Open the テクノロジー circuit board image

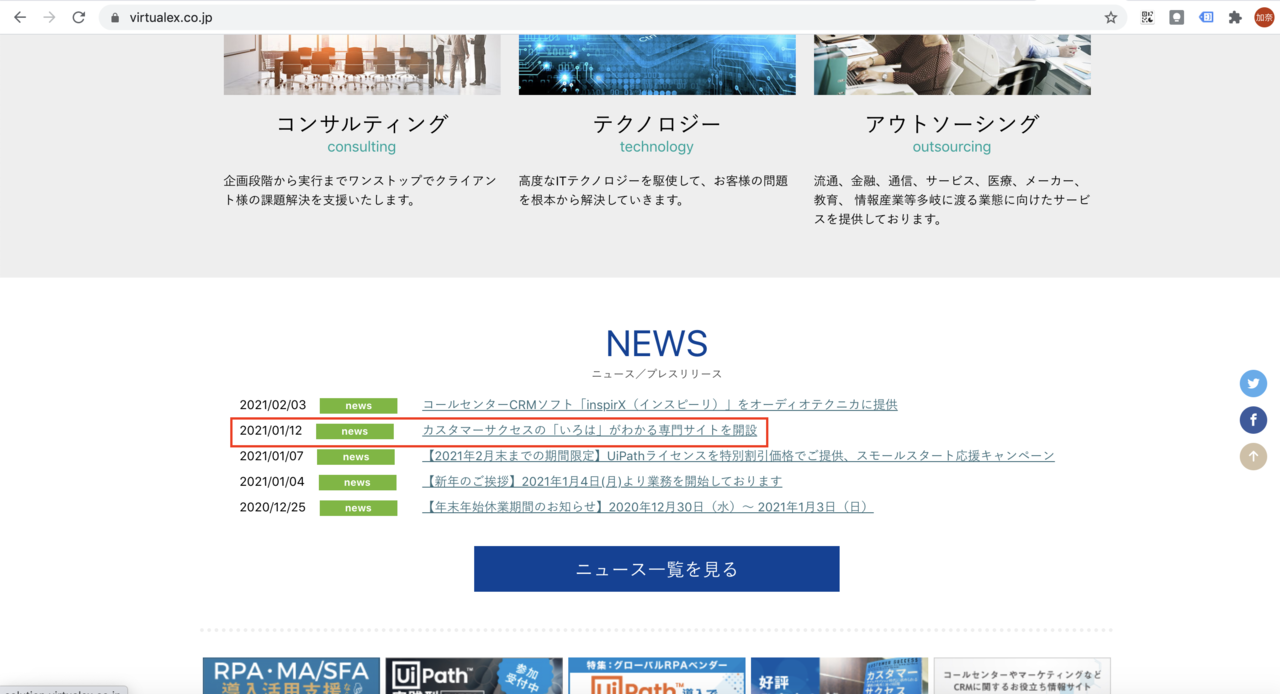657,65
